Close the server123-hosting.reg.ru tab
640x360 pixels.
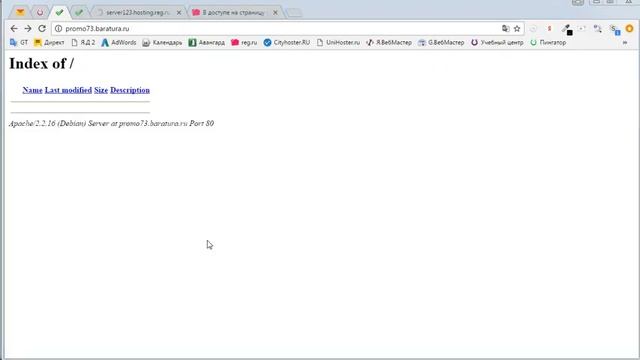pyautogui.click(x=179, y=13)
